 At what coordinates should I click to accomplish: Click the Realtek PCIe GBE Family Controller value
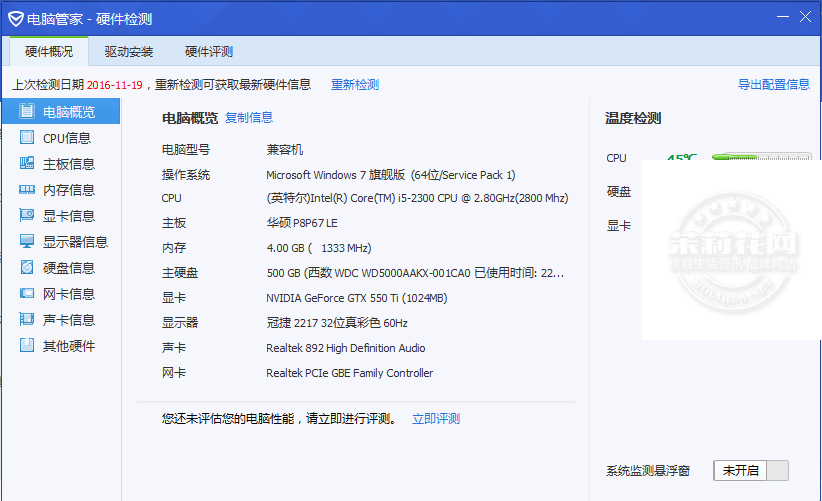(350, 373)
